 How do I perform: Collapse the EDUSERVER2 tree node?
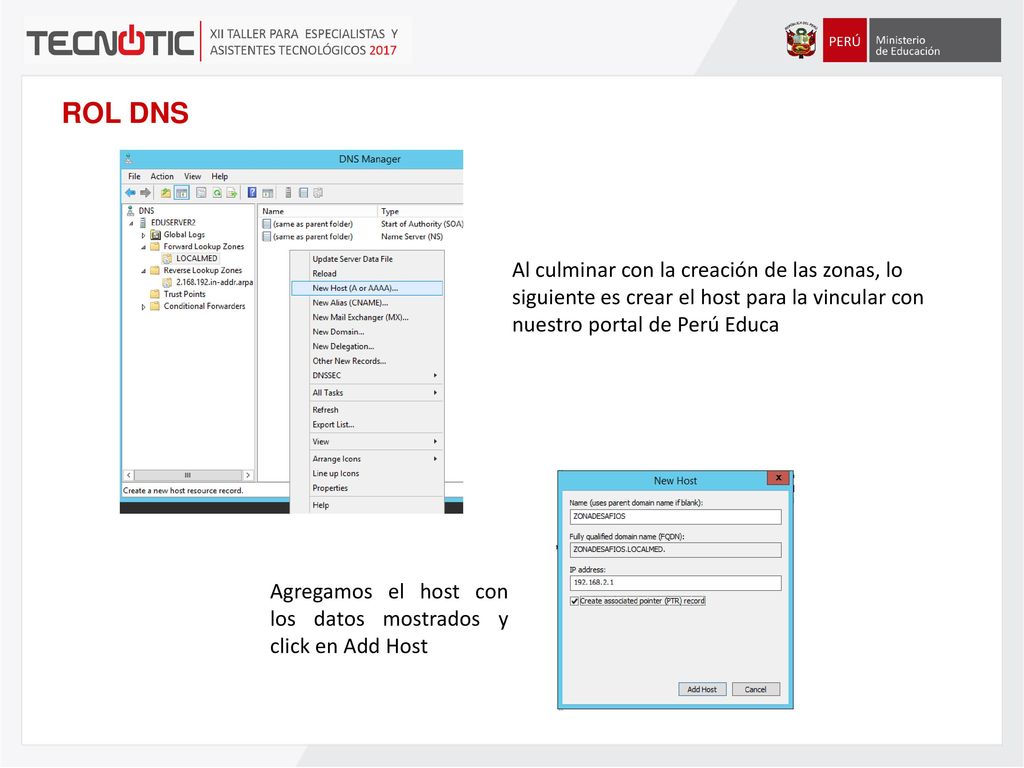tap(131, 223)
